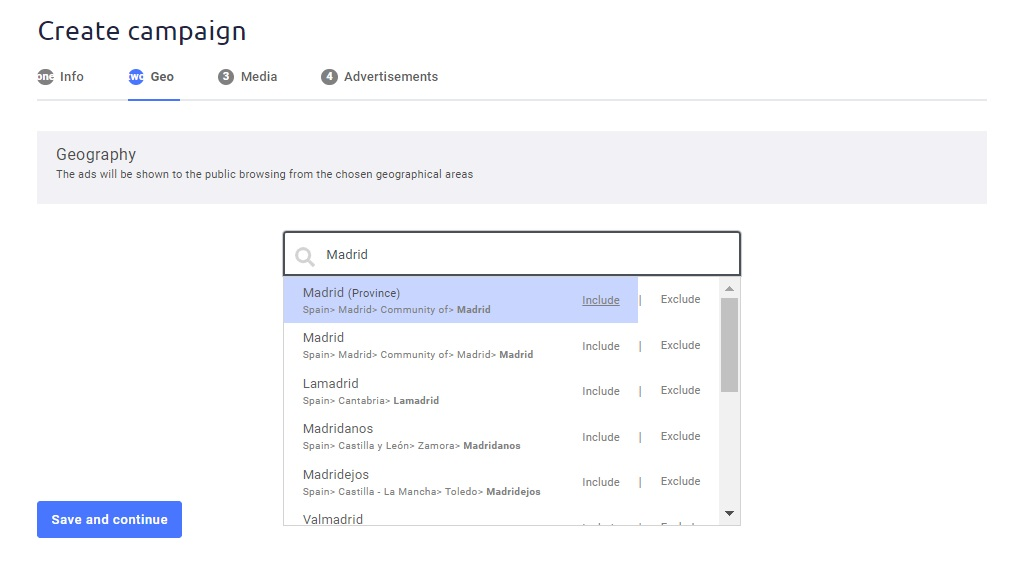Click the results list scroll down arrow
Image resolution: width=1023 pixels, height=581 pixels.
[x=729, y=514]
